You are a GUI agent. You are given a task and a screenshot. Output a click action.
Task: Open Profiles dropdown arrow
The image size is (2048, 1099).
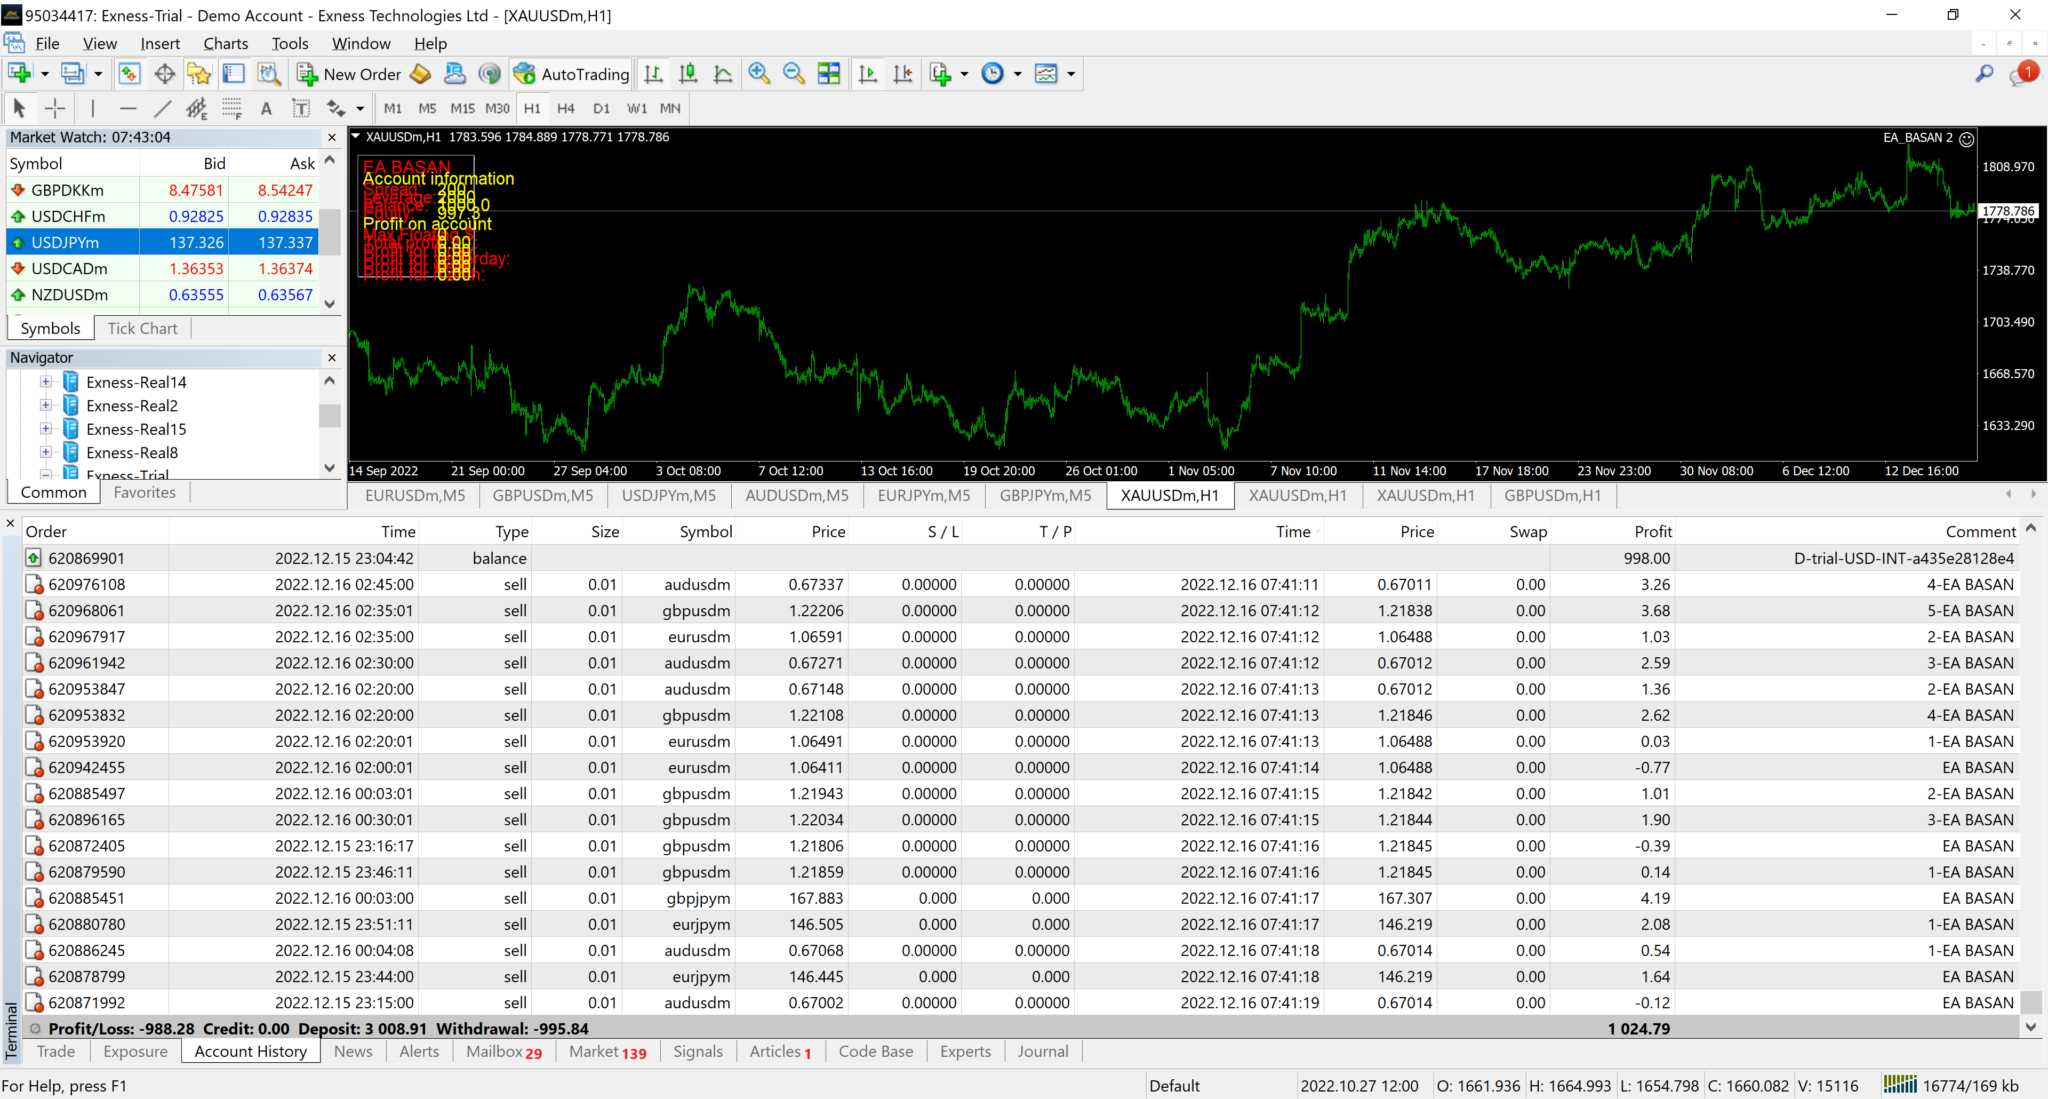pos(98,74)
